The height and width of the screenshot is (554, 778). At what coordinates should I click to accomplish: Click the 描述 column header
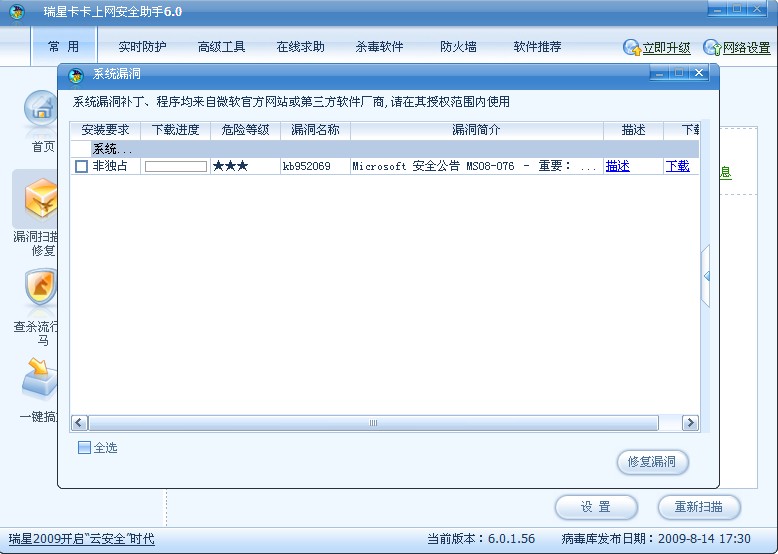(x=634, y=130)
